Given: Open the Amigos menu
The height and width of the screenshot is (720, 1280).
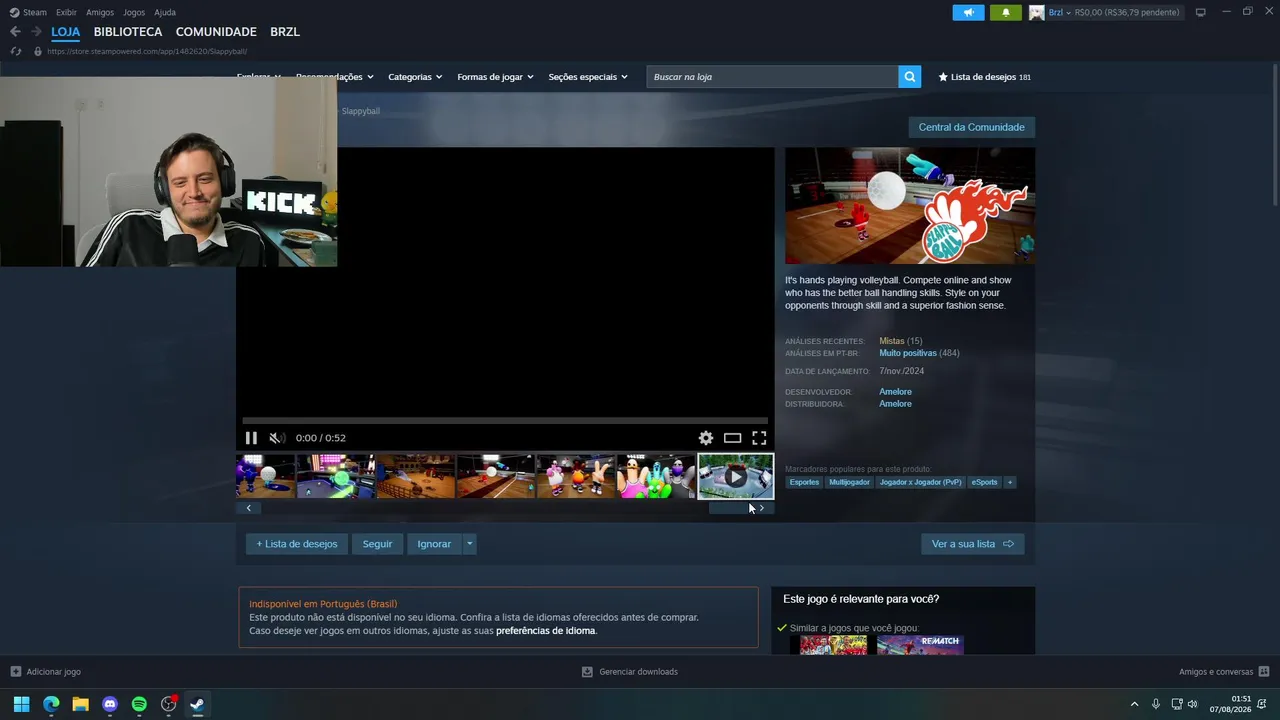Looking at the screenshot, I should pos(100,12).
